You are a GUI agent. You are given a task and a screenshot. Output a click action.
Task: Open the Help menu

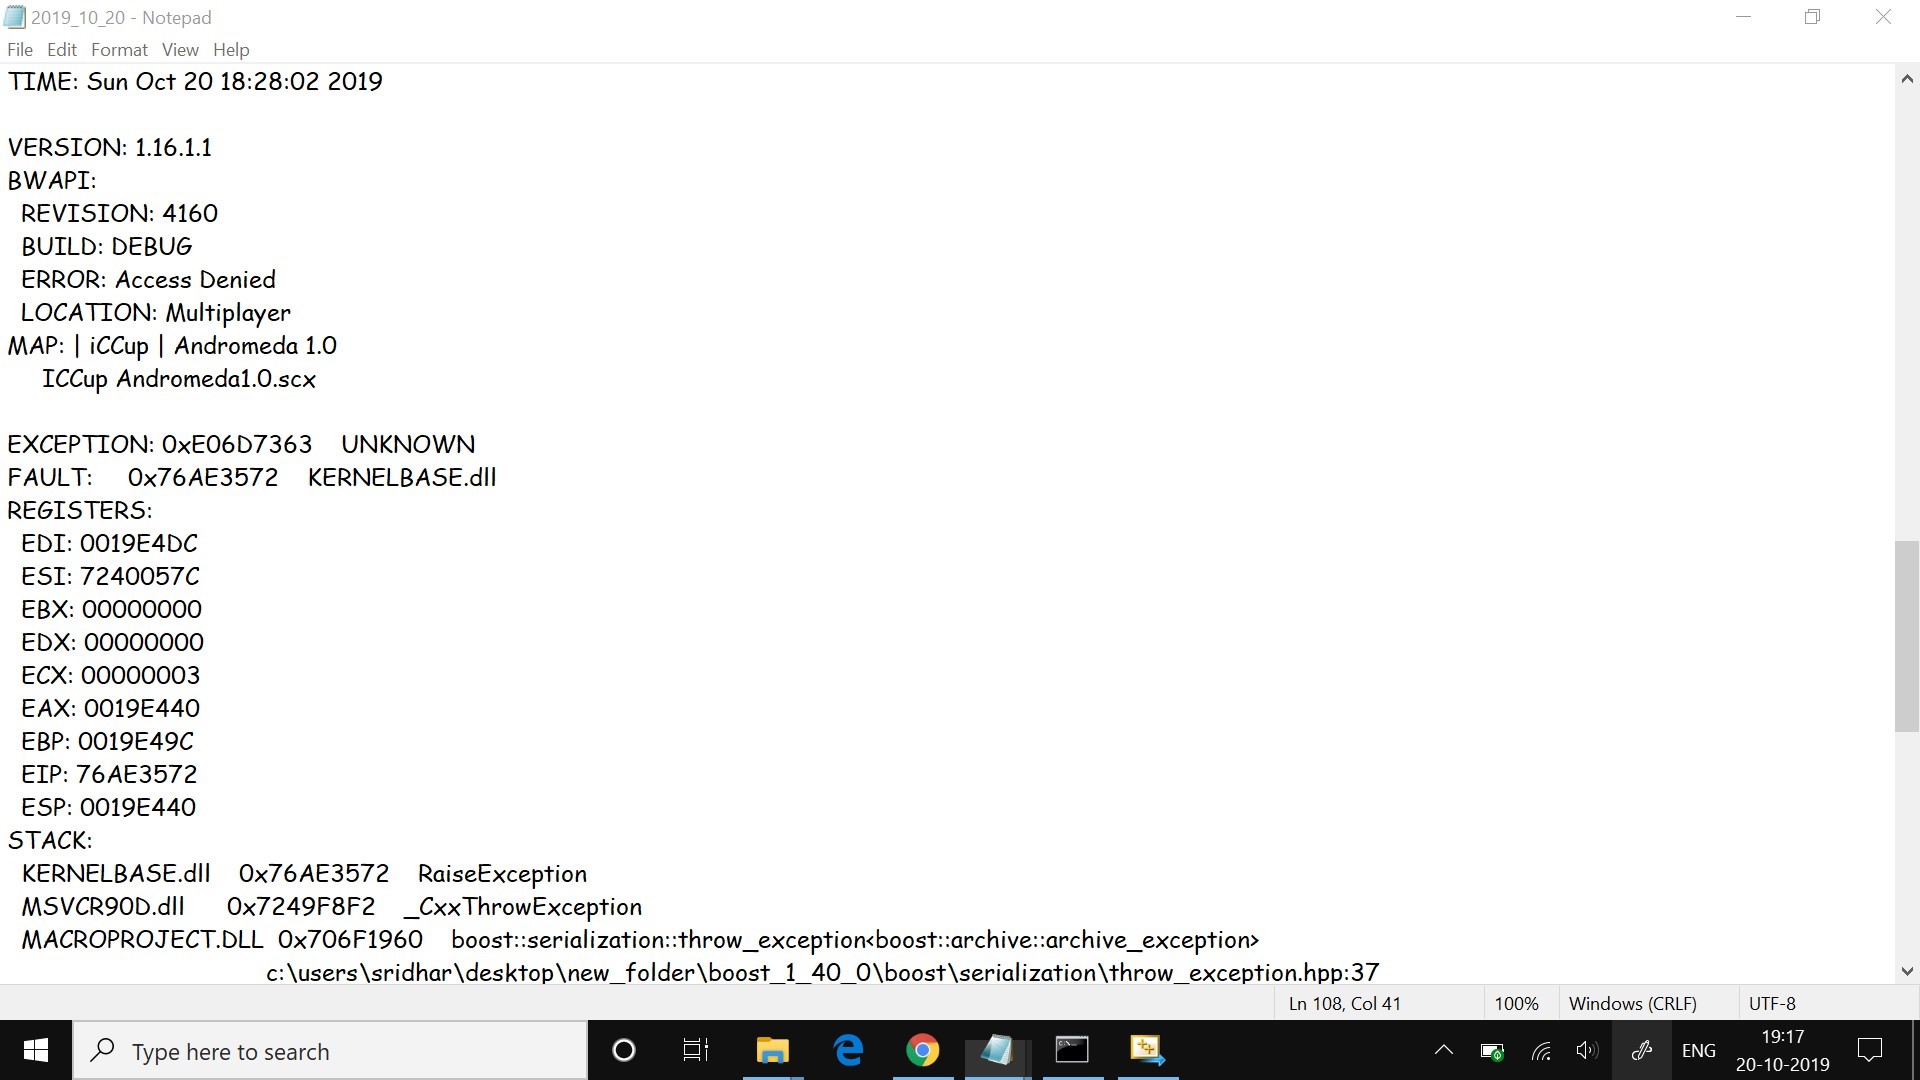(231, 49)
